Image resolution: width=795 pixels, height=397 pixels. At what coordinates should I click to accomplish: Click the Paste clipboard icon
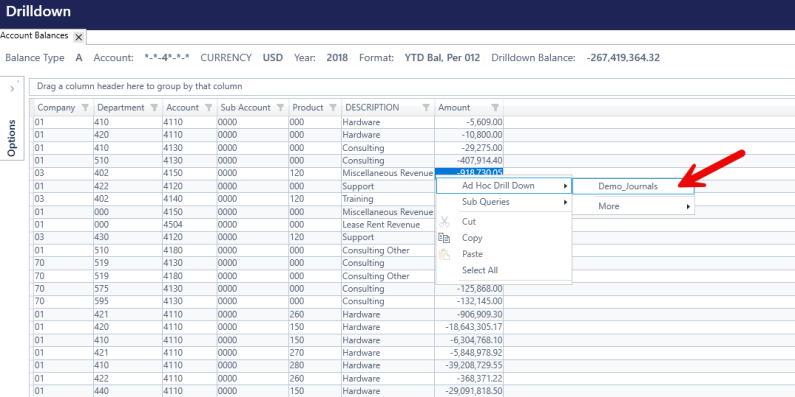tap(444, 254)
